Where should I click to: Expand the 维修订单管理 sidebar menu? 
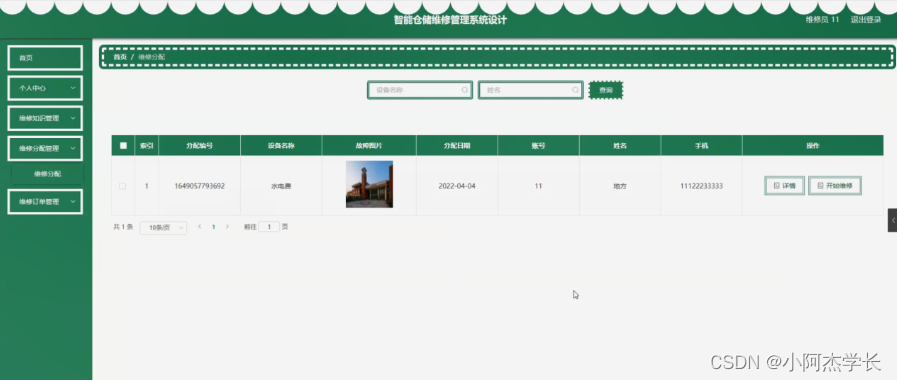point(45,202)
